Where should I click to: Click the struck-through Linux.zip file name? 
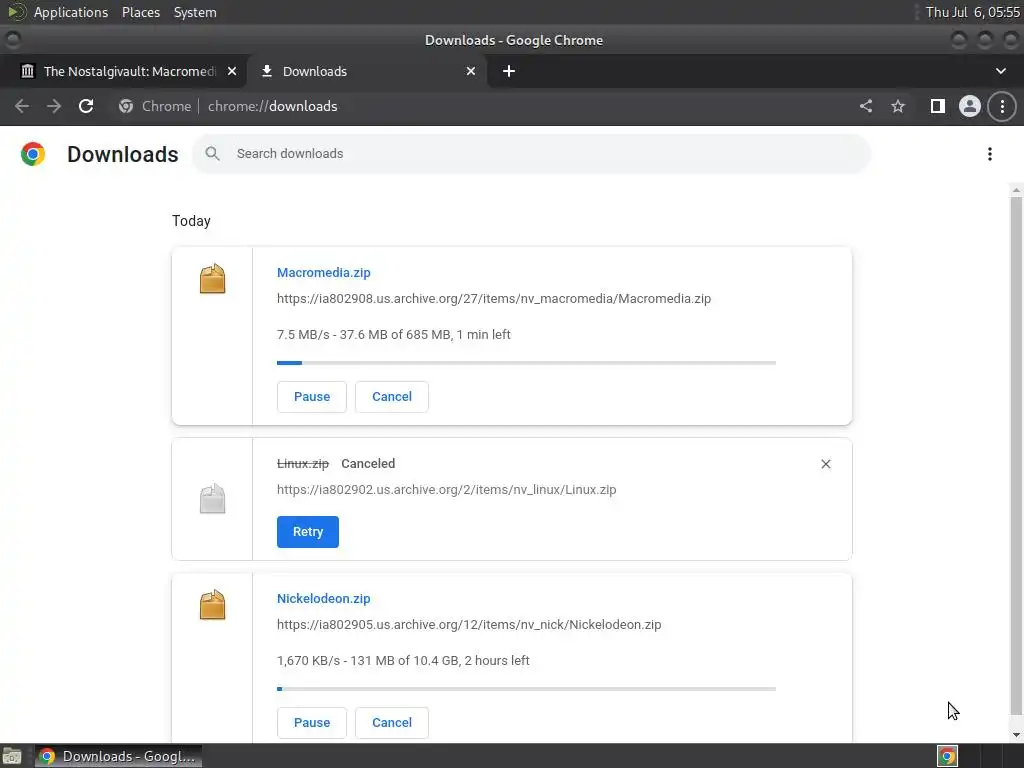pos(302,464)
